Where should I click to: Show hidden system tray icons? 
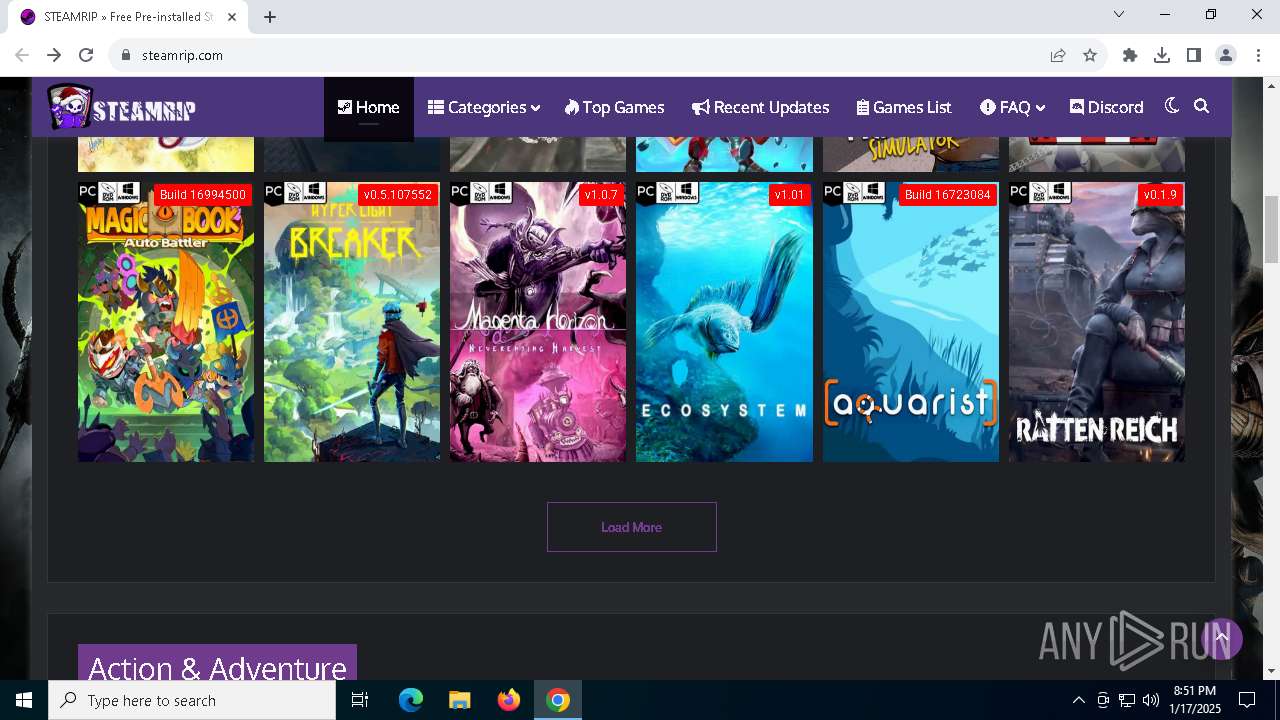tap(1078, 700)
